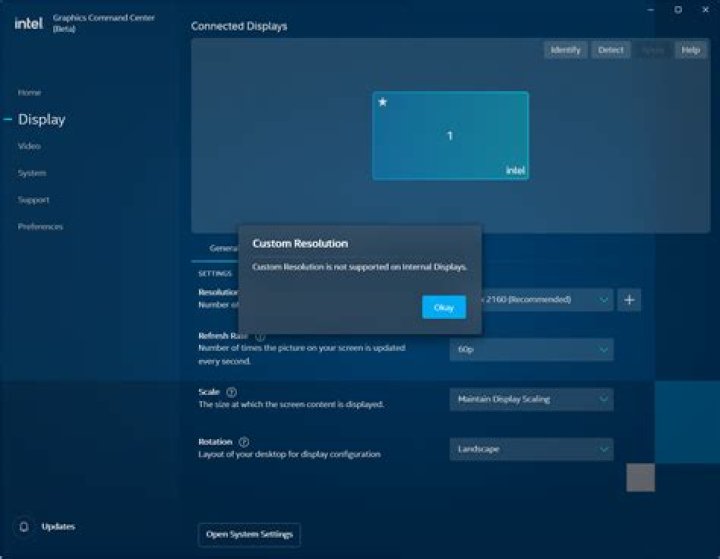Click the Intel logo
This screenshot has height=559, width=720.
28,23
